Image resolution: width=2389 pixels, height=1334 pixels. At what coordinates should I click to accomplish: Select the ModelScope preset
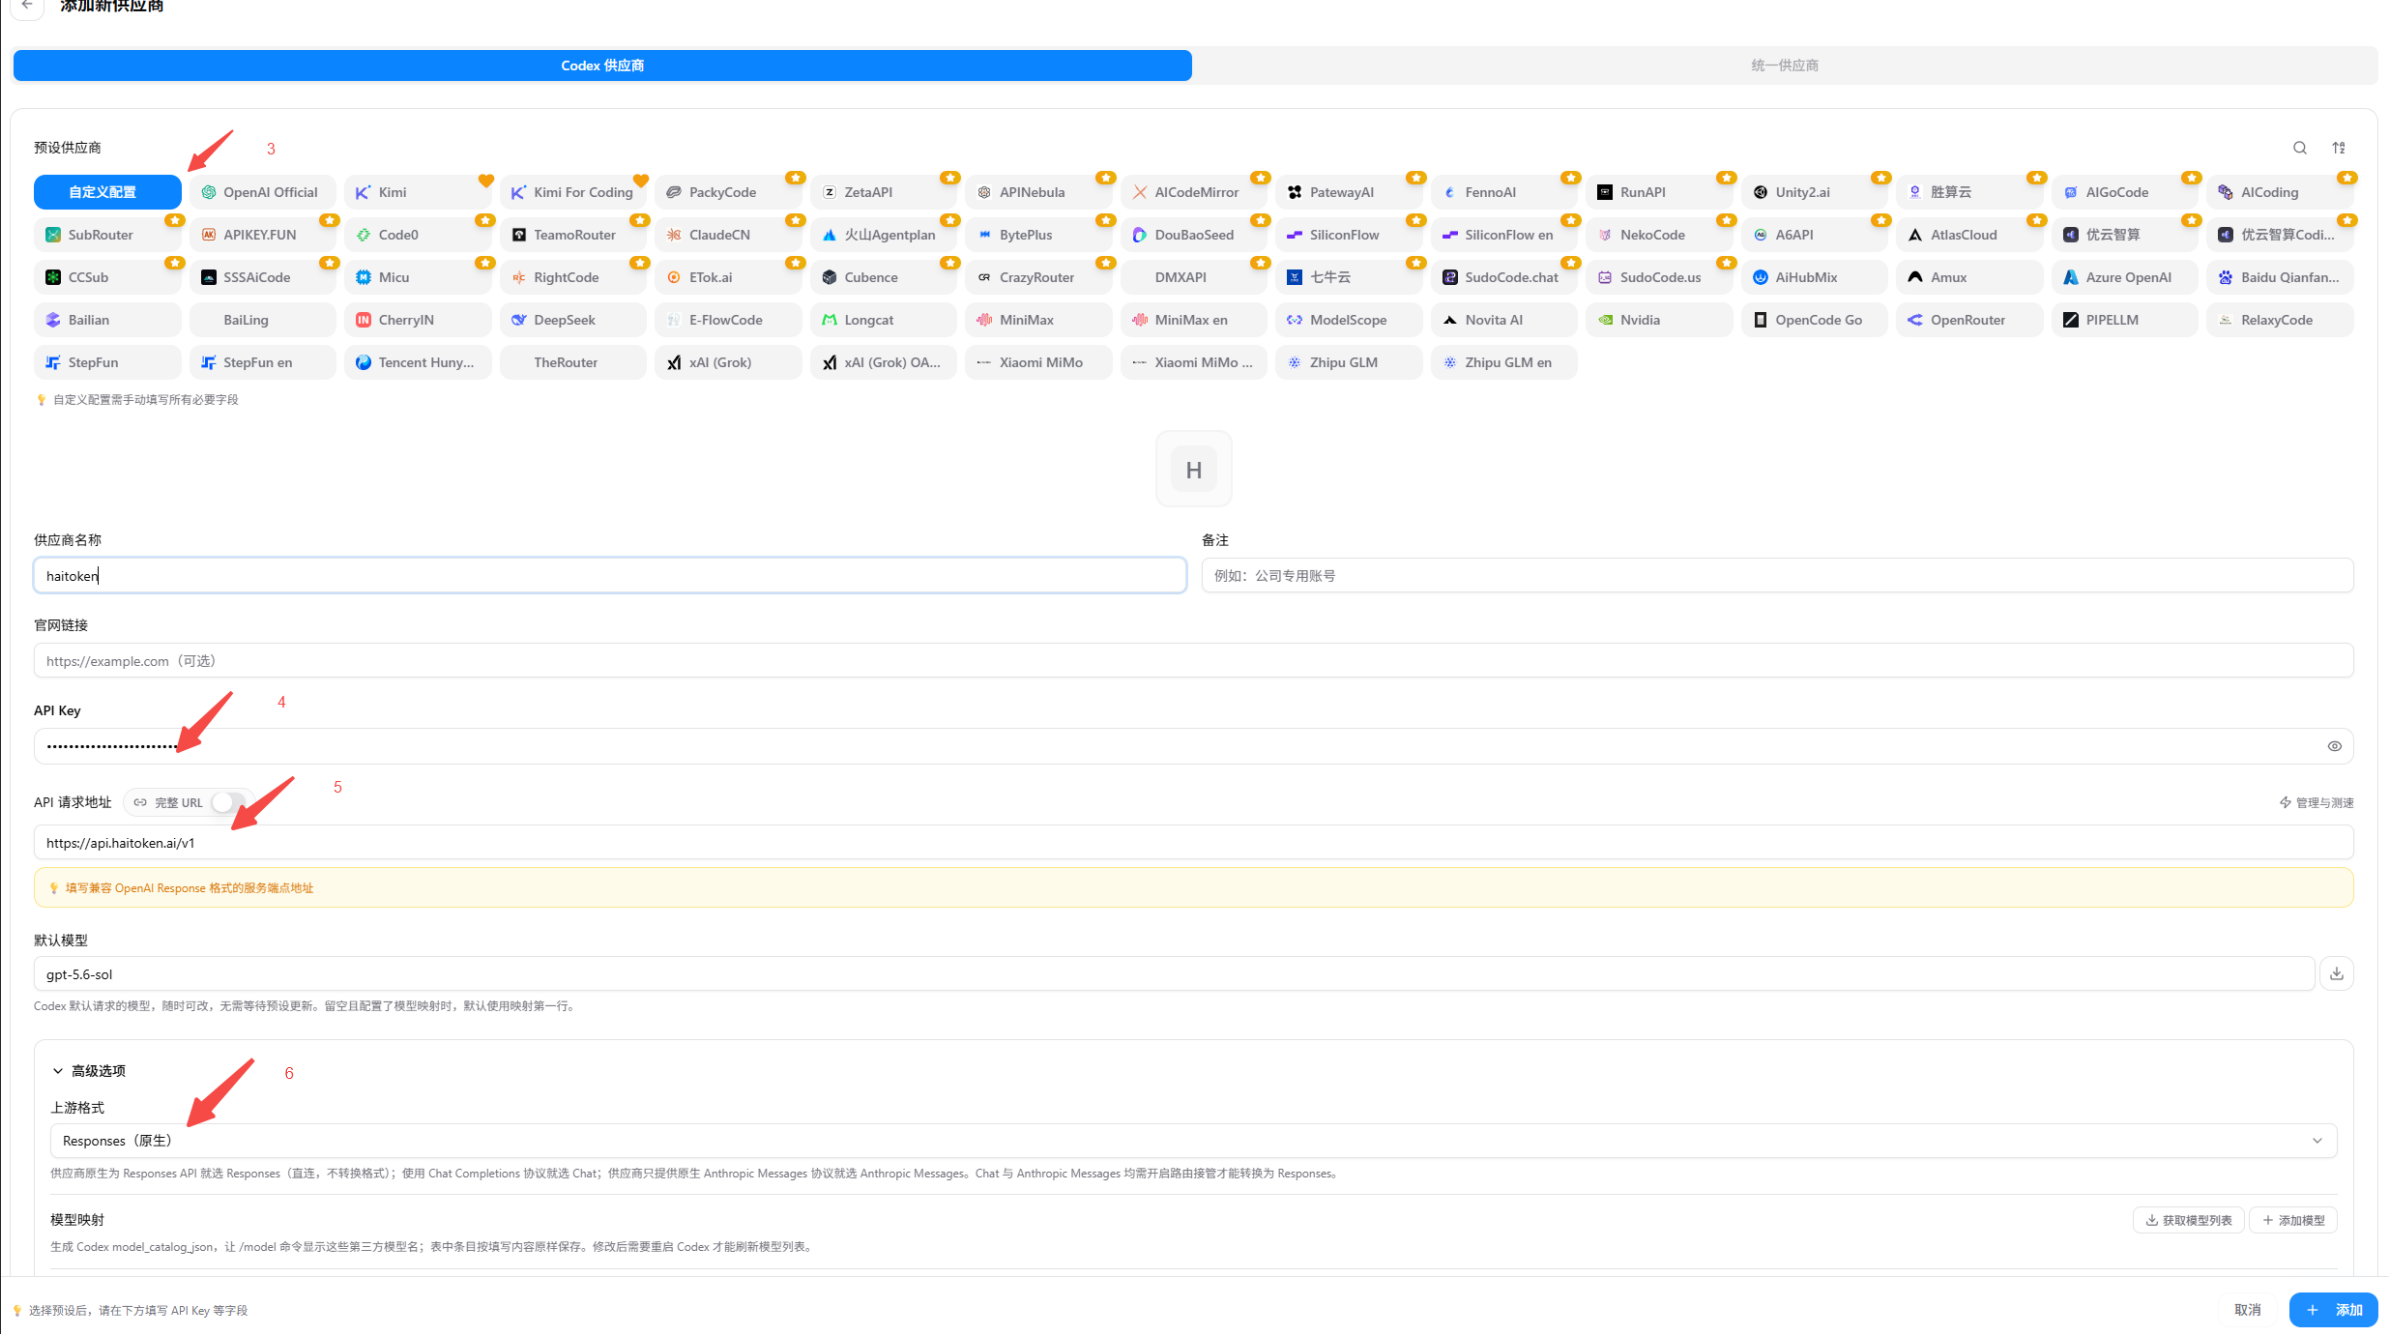(x=1349, y=320)
